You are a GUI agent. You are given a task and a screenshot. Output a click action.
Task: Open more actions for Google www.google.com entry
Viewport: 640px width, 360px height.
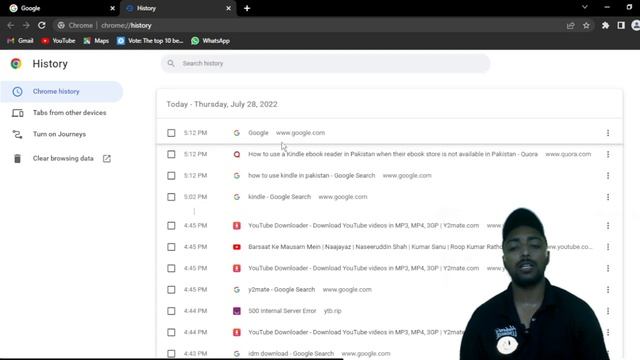pos(608,133)
